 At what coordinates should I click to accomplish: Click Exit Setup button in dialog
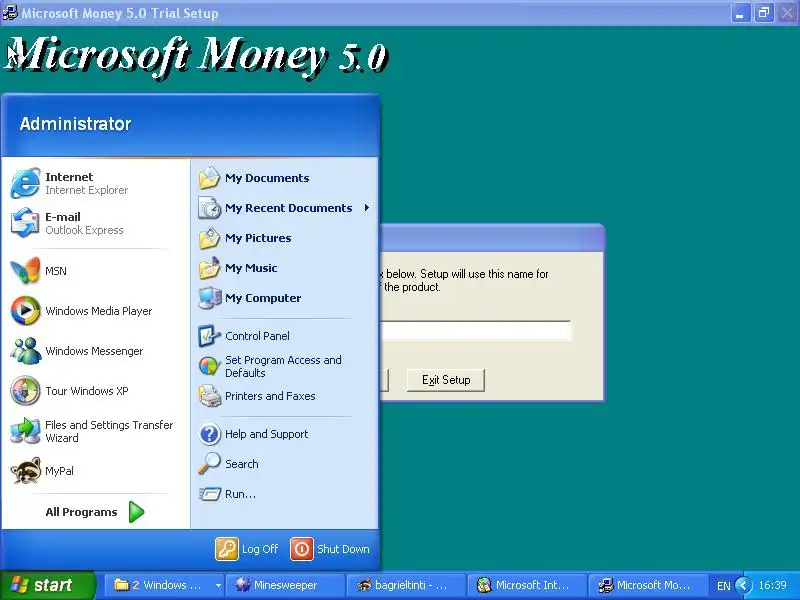click(445, 380)
